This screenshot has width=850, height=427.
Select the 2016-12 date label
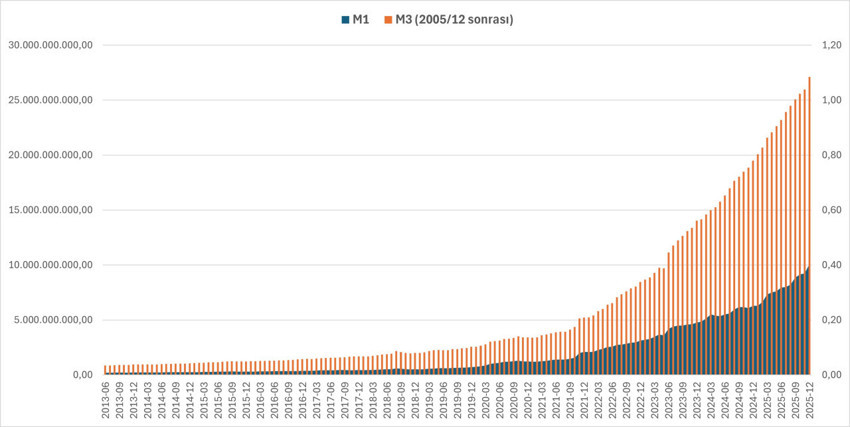coord(303,399)
